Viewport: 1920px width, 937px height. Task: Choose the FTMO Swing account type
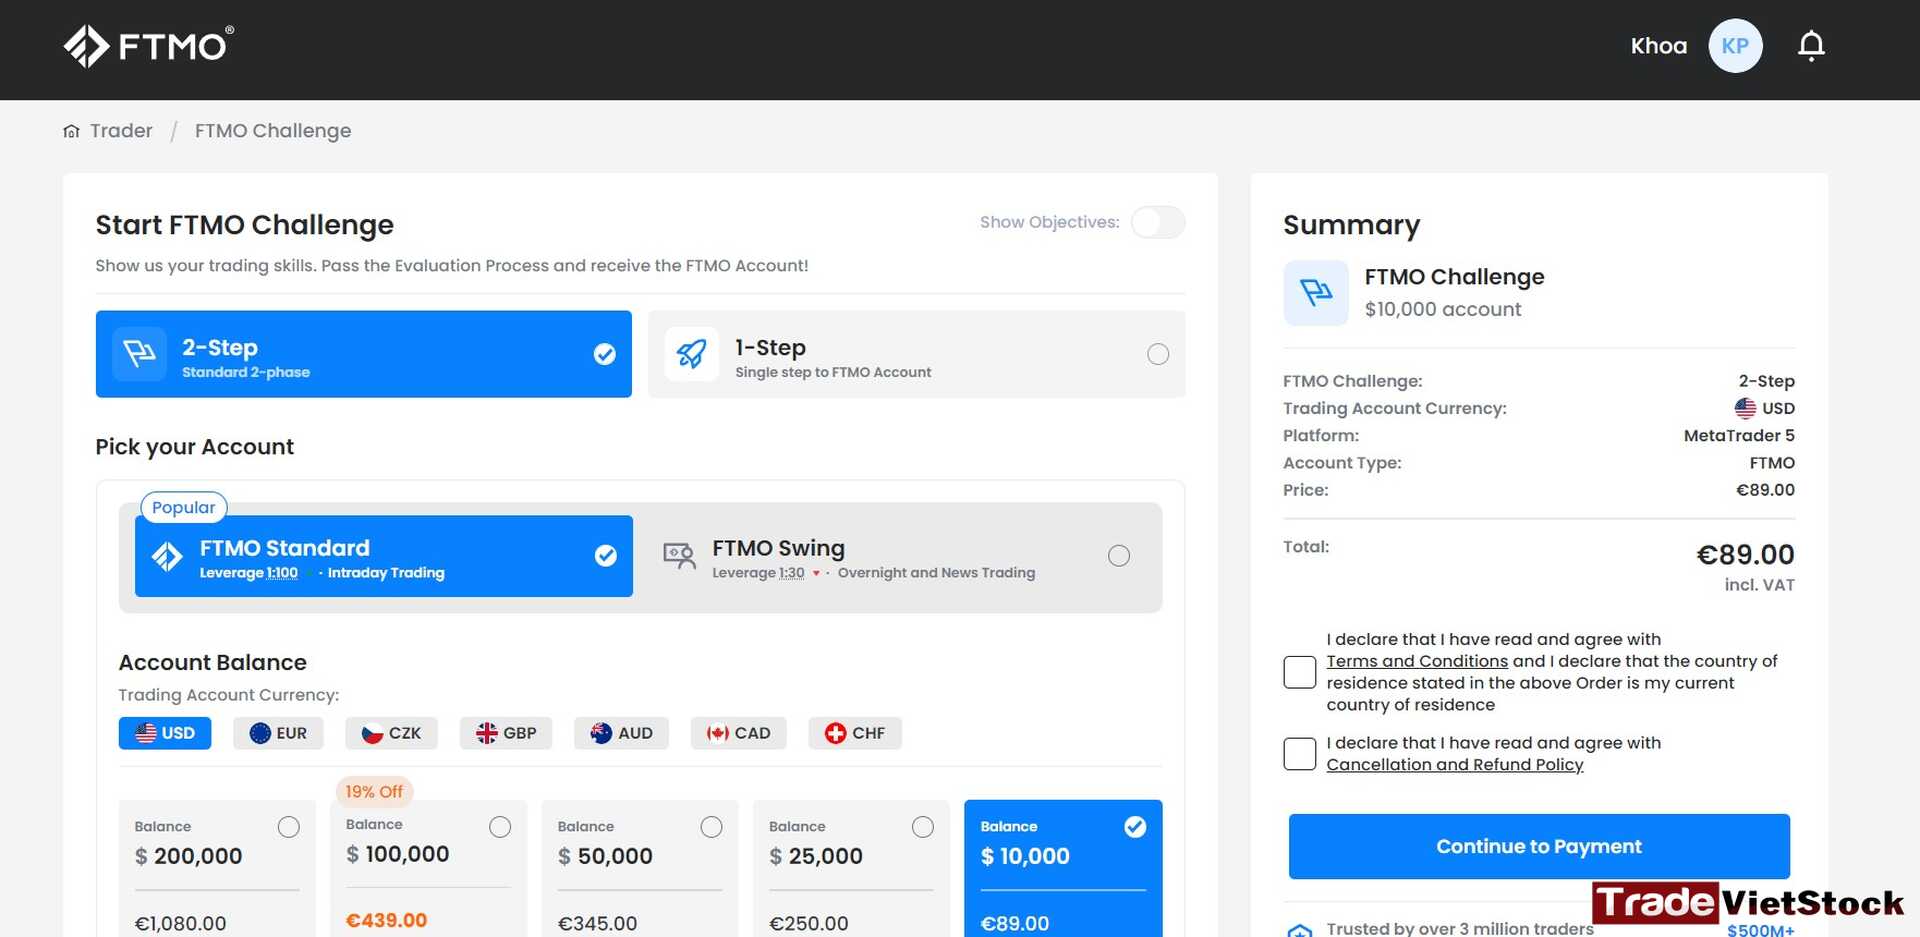897,556
